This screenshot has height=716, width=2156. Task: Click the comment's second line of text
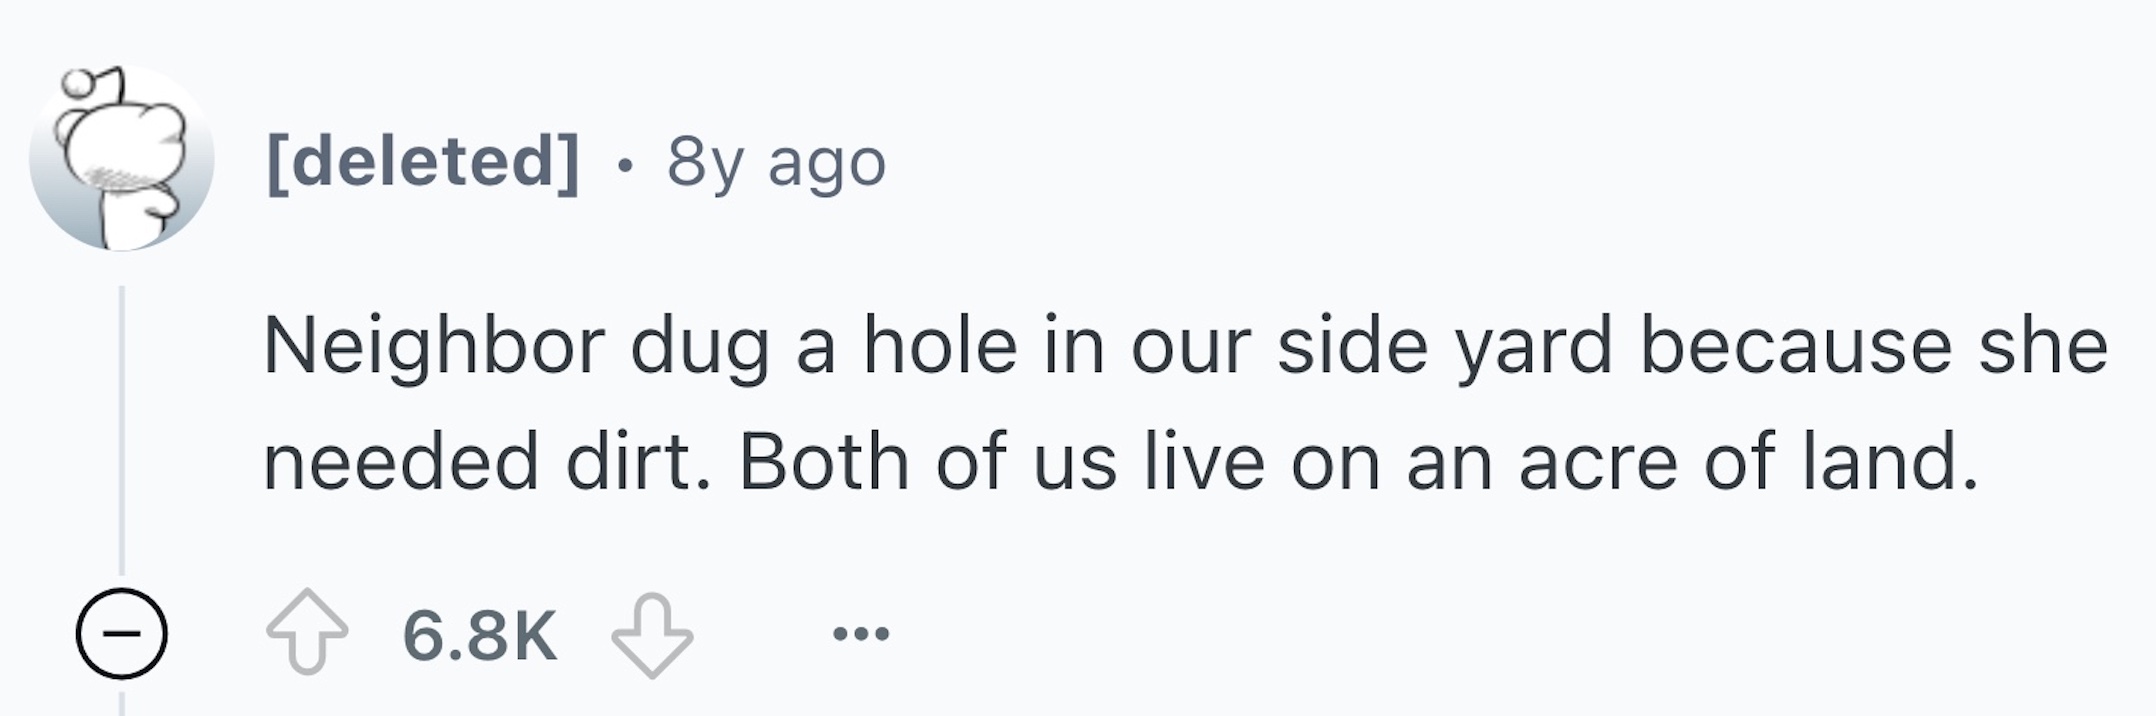[1120, 462]
